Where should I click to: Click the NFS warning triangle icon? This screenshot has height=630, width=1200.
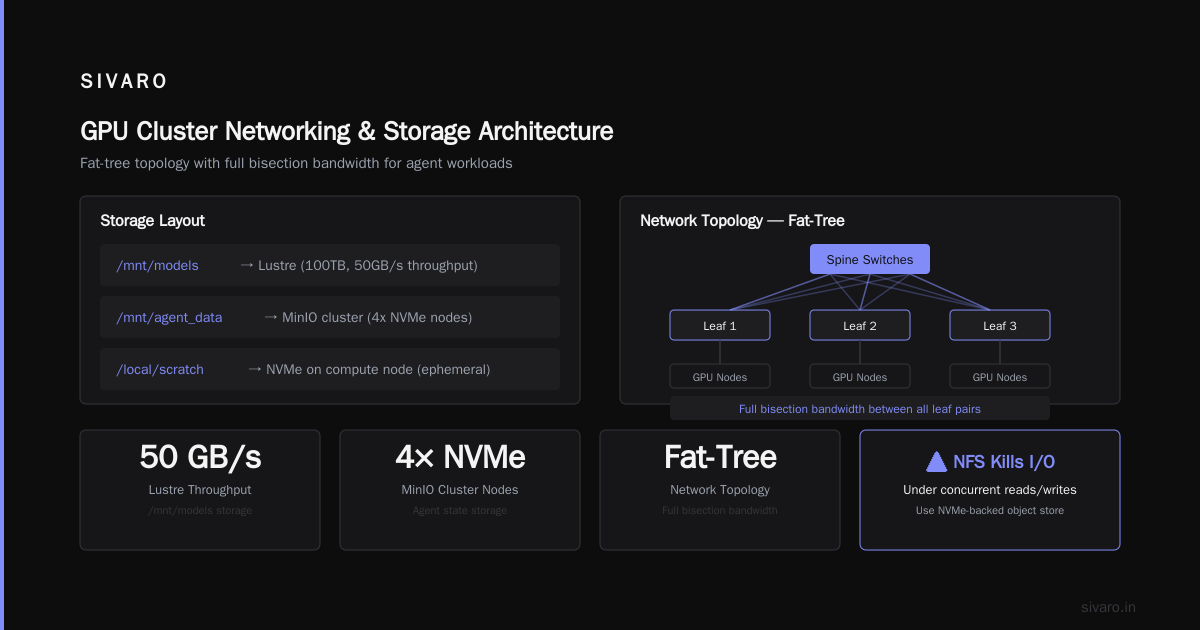coord(936,461)
